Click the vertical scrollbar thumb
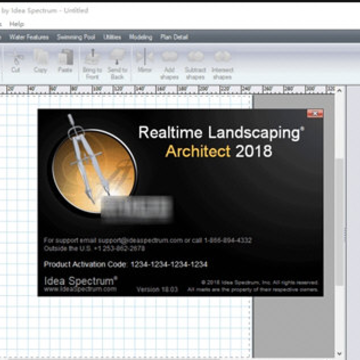The image size is (360, 360). point(339,222)
